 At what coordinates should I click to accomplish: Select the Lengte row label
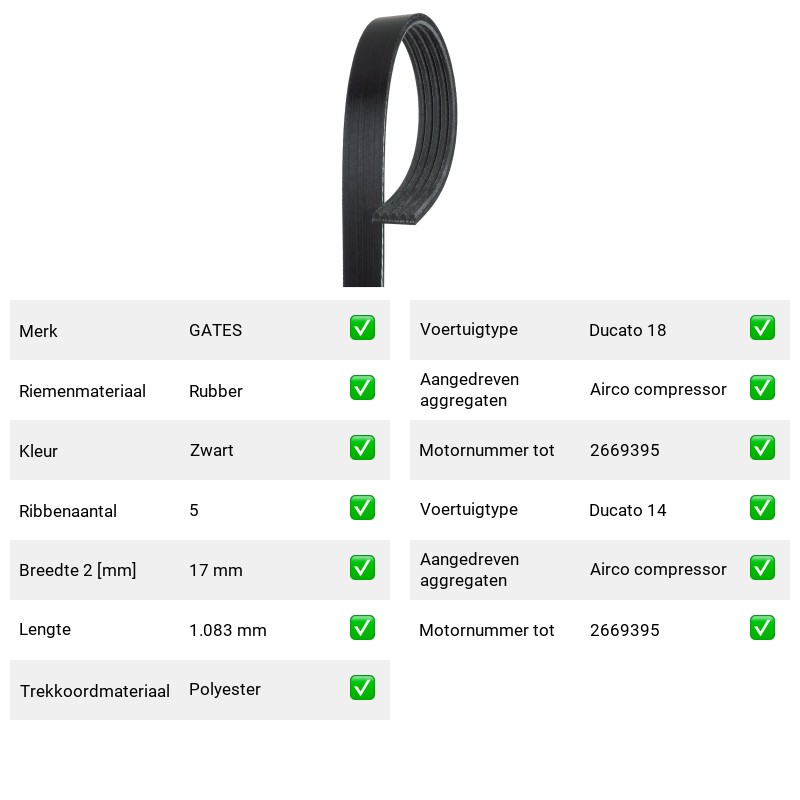pyautogui.click(x=45, y=630)
